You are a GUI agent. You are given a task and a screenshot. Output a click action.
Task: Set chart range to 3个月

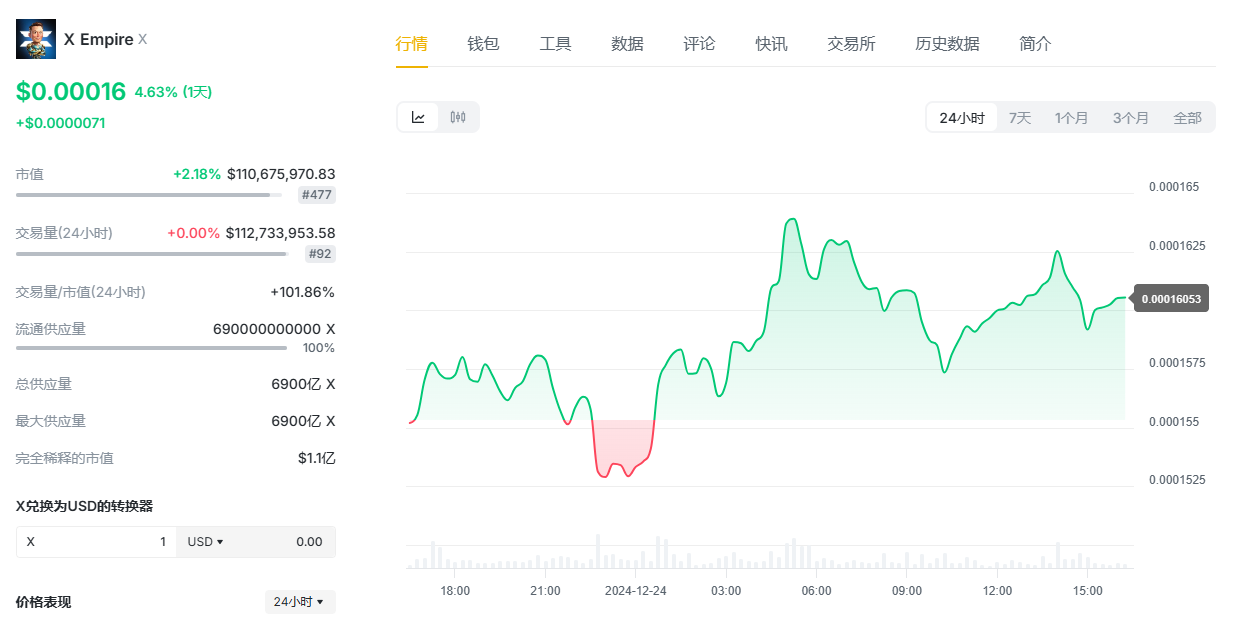point(1130,117)
